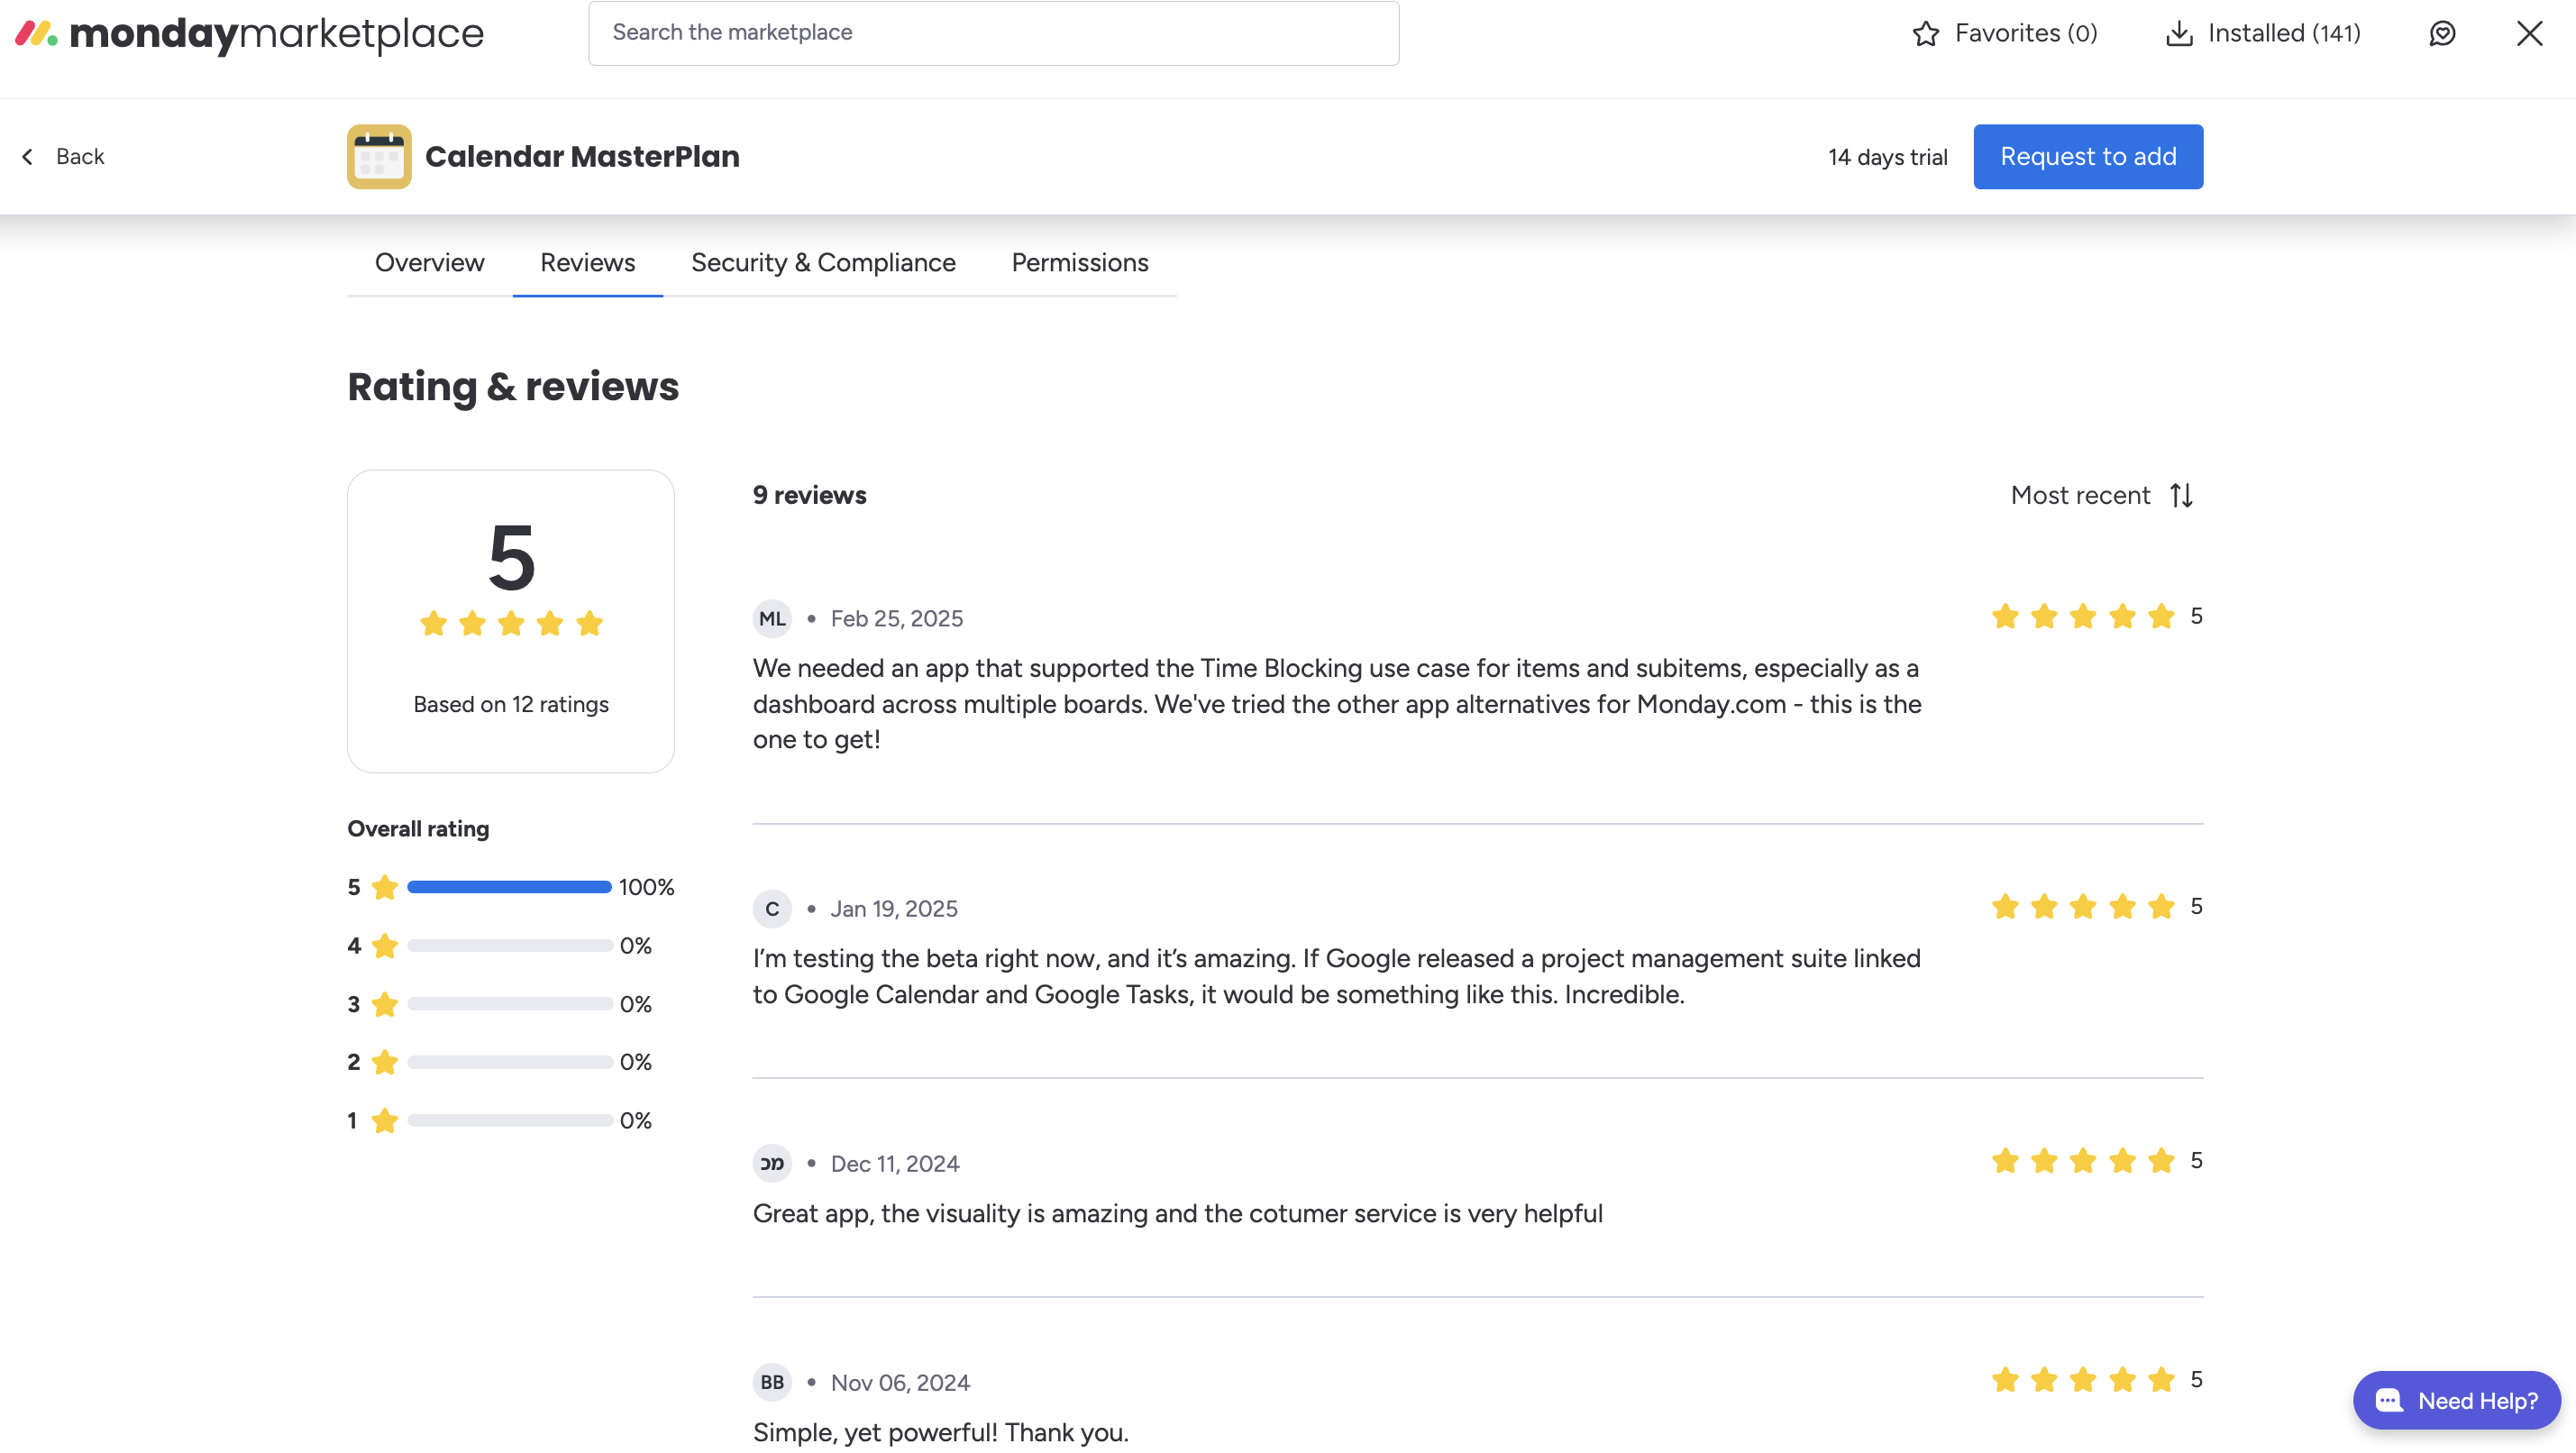This screenshot has width=2576, height=1453.
Task: Click the star icon in the 3-star rating row
Action: point(385,1005)
